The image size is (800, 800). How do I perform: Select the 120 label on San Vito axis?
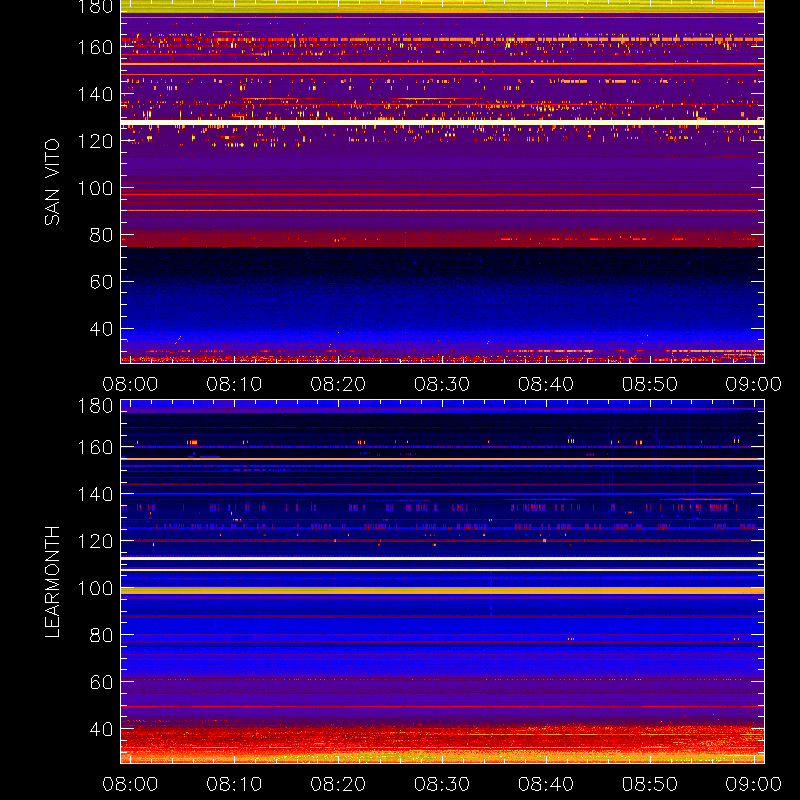[95, 141]
